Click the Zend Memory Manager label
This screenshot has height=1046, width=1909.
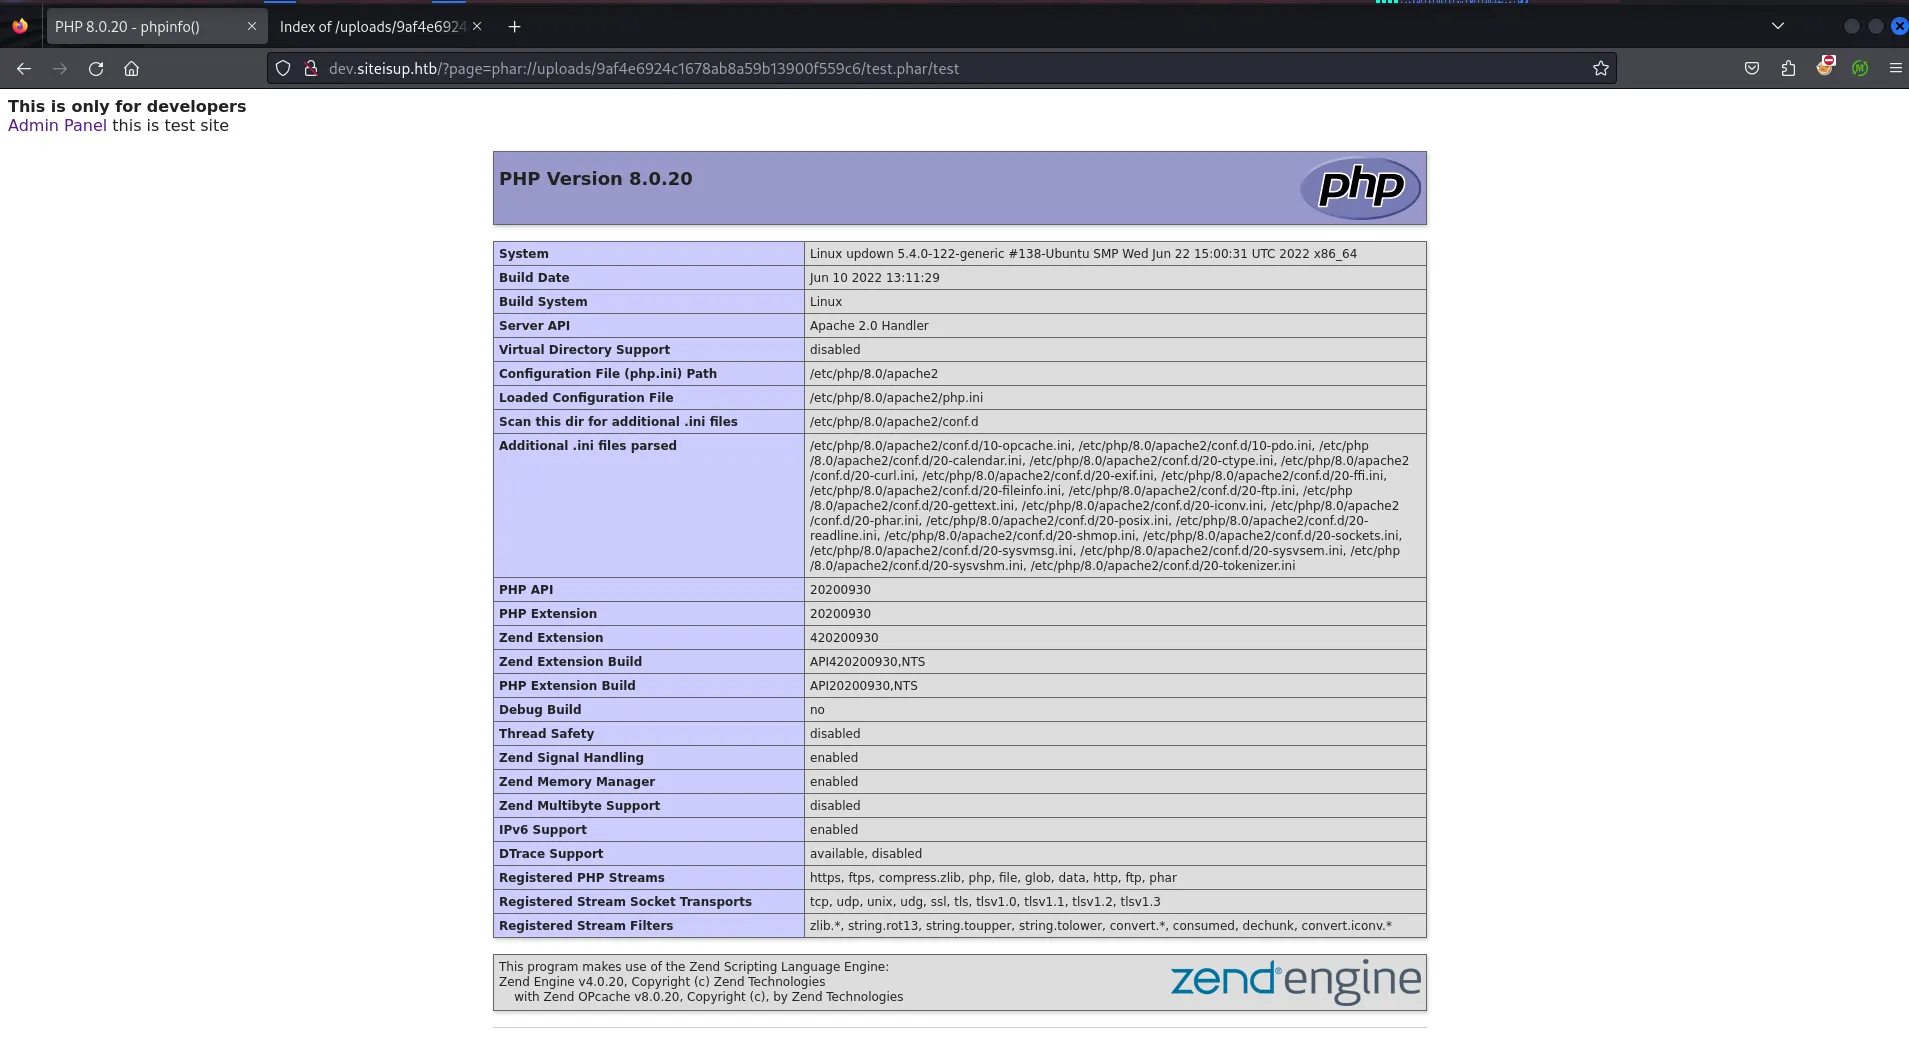click(577, 782)
